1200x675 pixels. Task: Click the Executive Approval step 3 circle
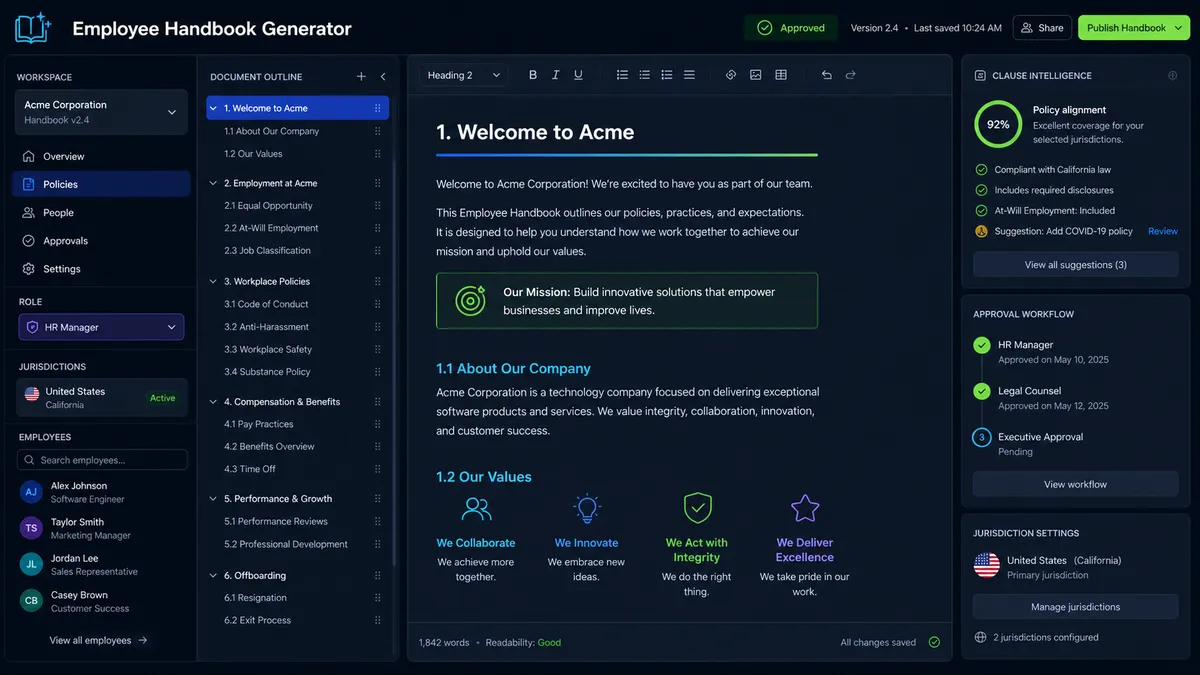982,437
